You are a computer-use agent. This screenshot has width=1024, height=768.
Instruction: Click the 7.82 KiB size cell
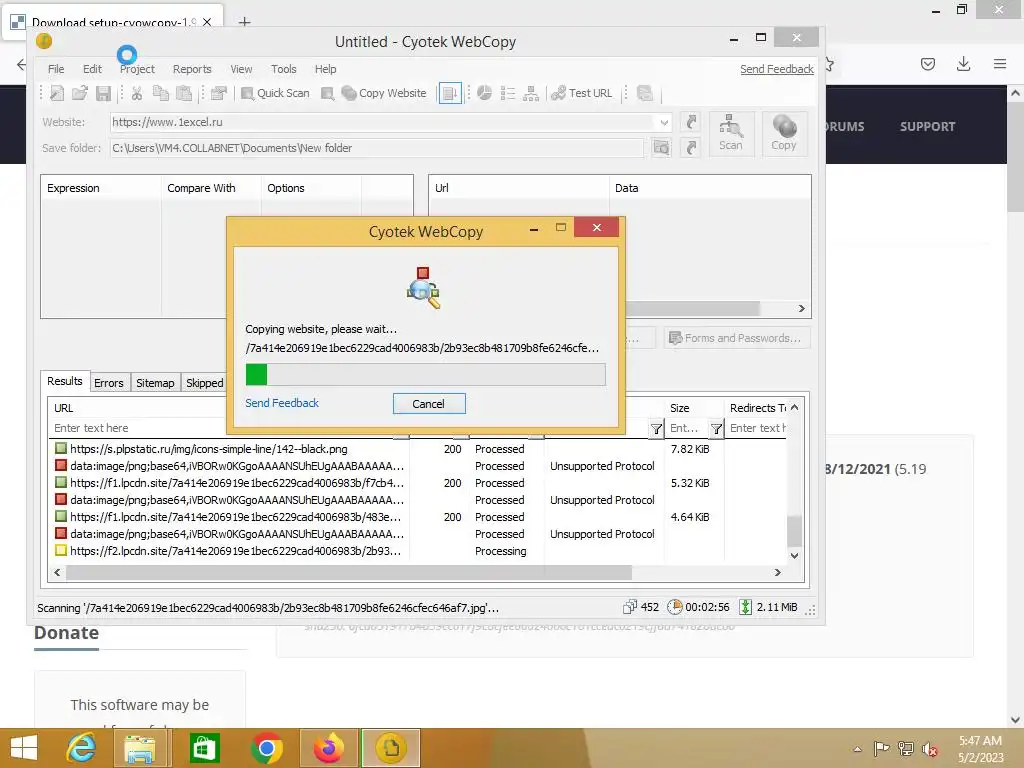coord(690,449)
